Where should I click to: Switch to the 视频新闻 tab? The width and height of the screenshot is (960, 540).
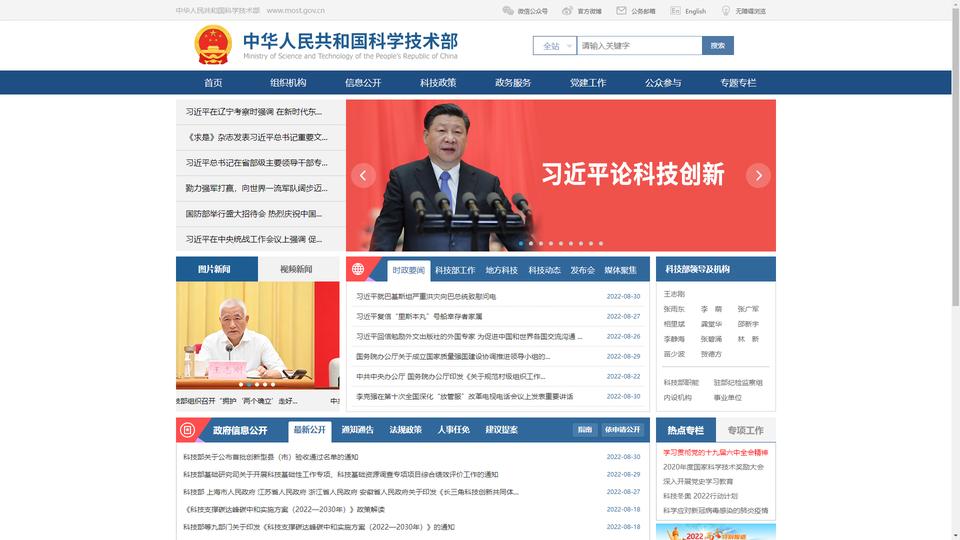[x=298, y=269]
